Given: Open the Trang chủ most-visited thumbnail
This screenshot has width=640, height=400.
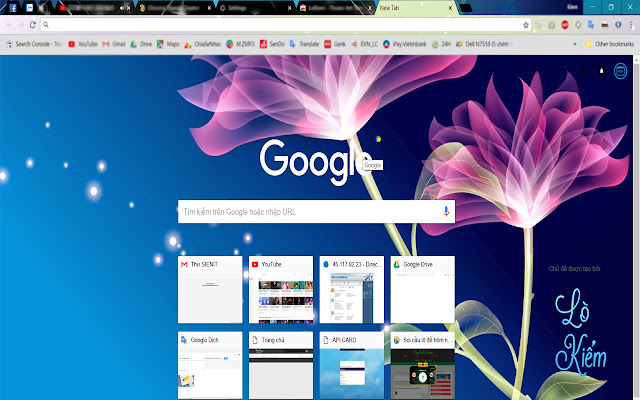Looking at the screenshot, I should pyautogui.click(x=281, y=365).
